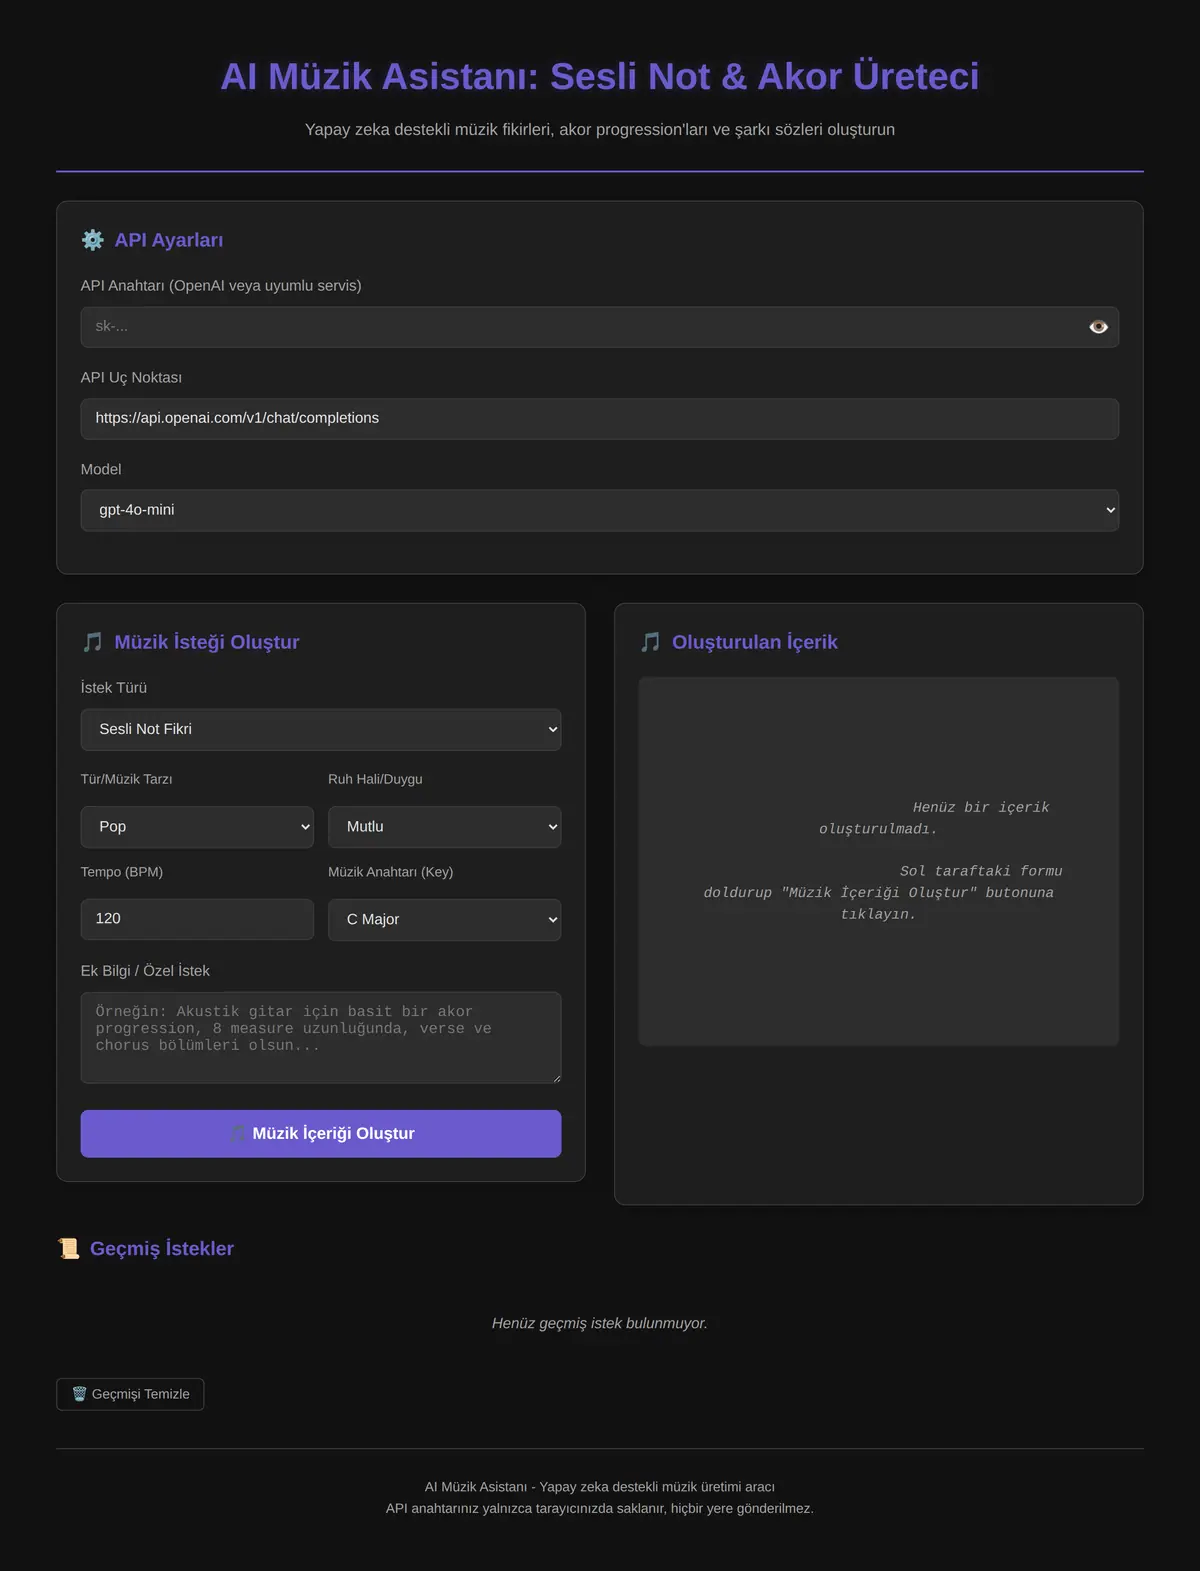Open the İstek Türü dropdown
This screenshot has width=1200, height=1571.
coord(321,730)
